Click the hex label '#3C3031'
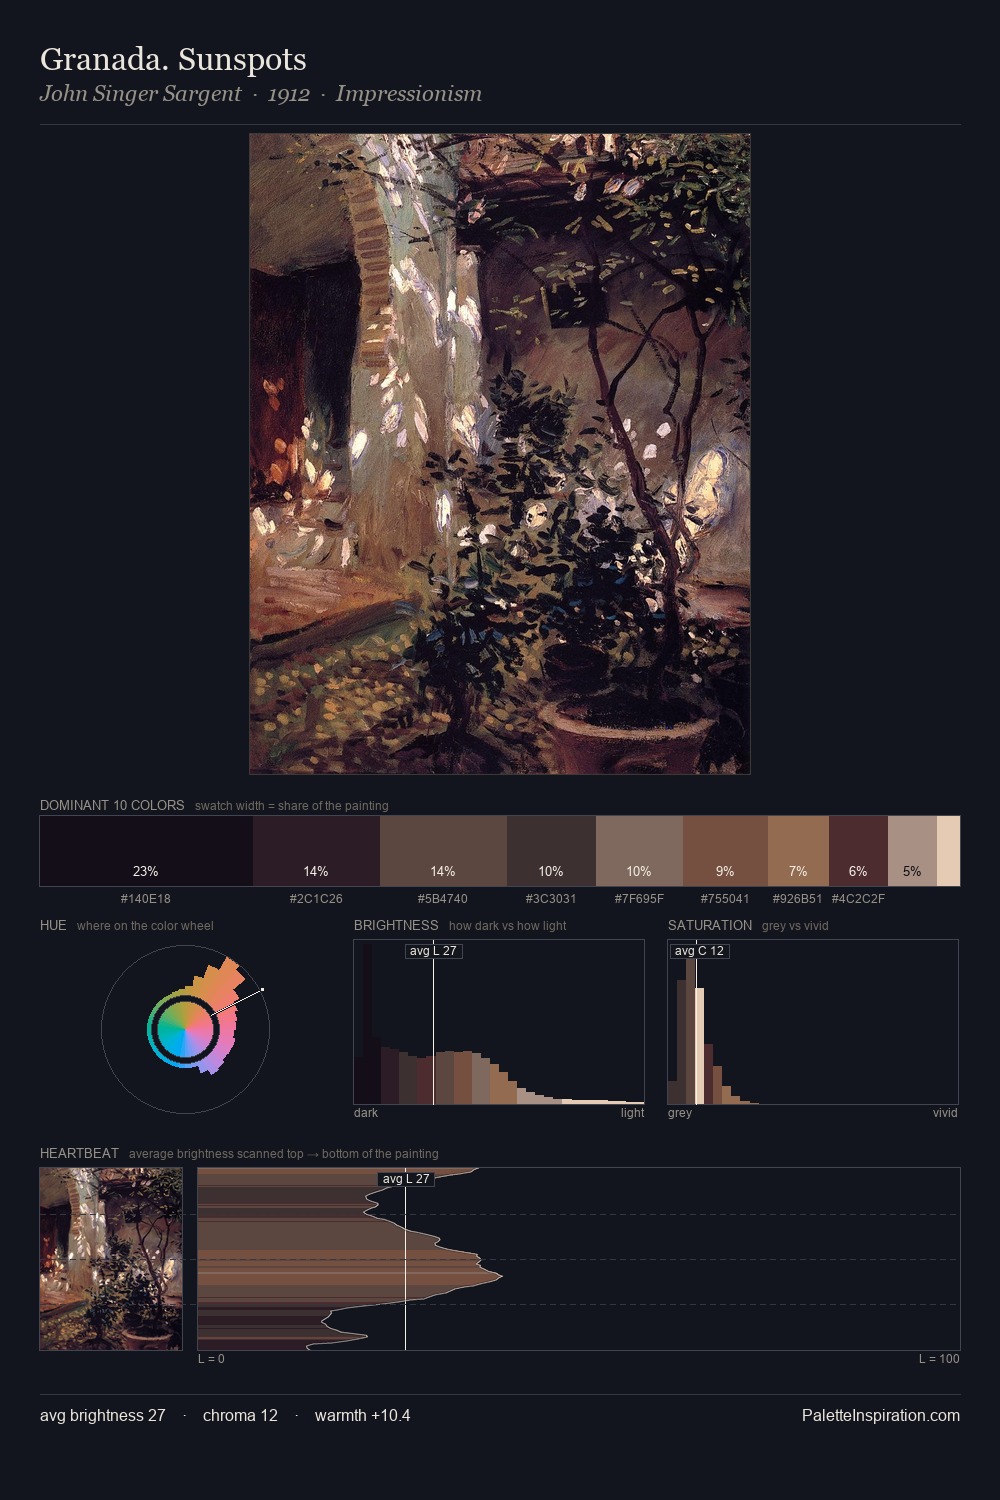Screen dimensions: 1000x1500 click(x=551, y=899)
